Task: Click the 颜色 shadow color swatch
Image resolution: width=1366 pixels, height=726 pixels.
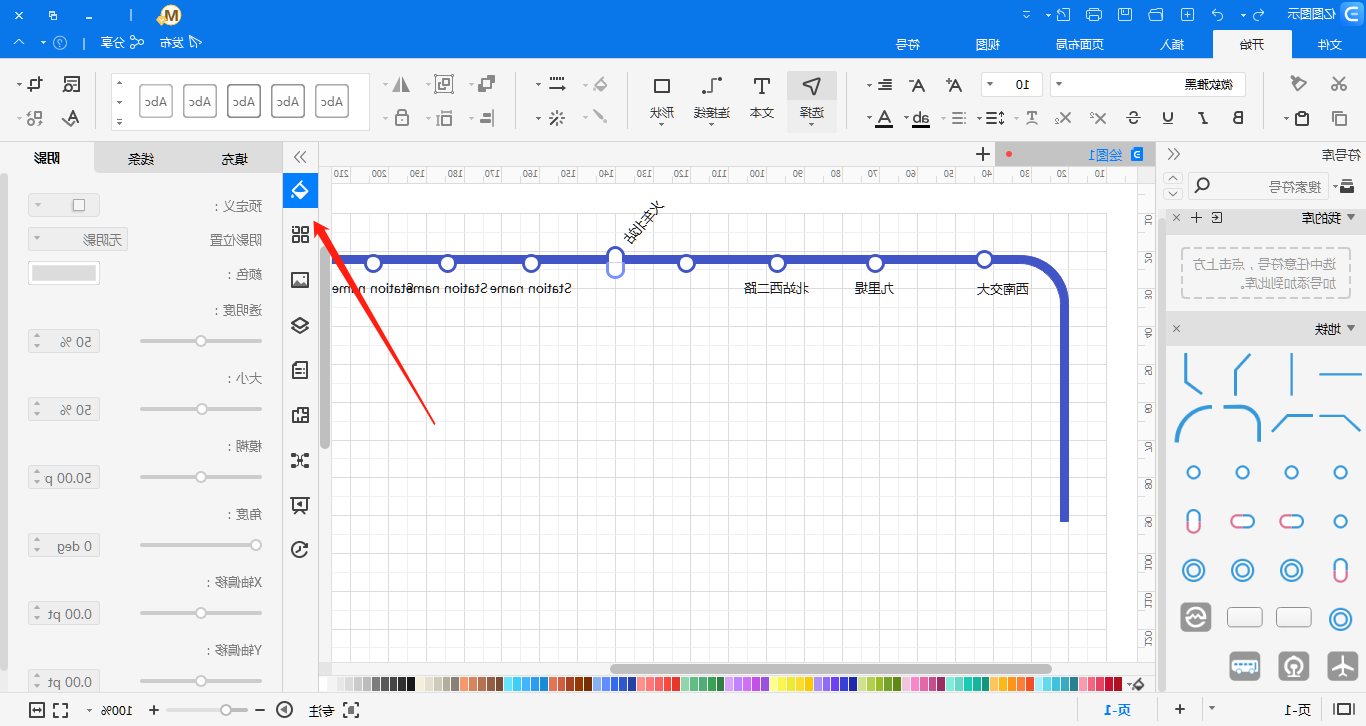Action: (x=64, y=273)
